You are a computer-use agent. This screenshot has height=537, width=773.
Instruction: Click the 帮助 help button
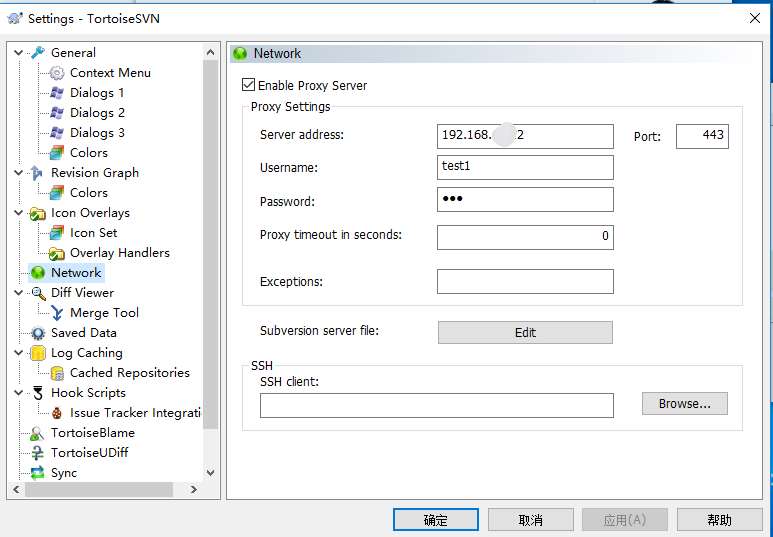tap(719, 520)
